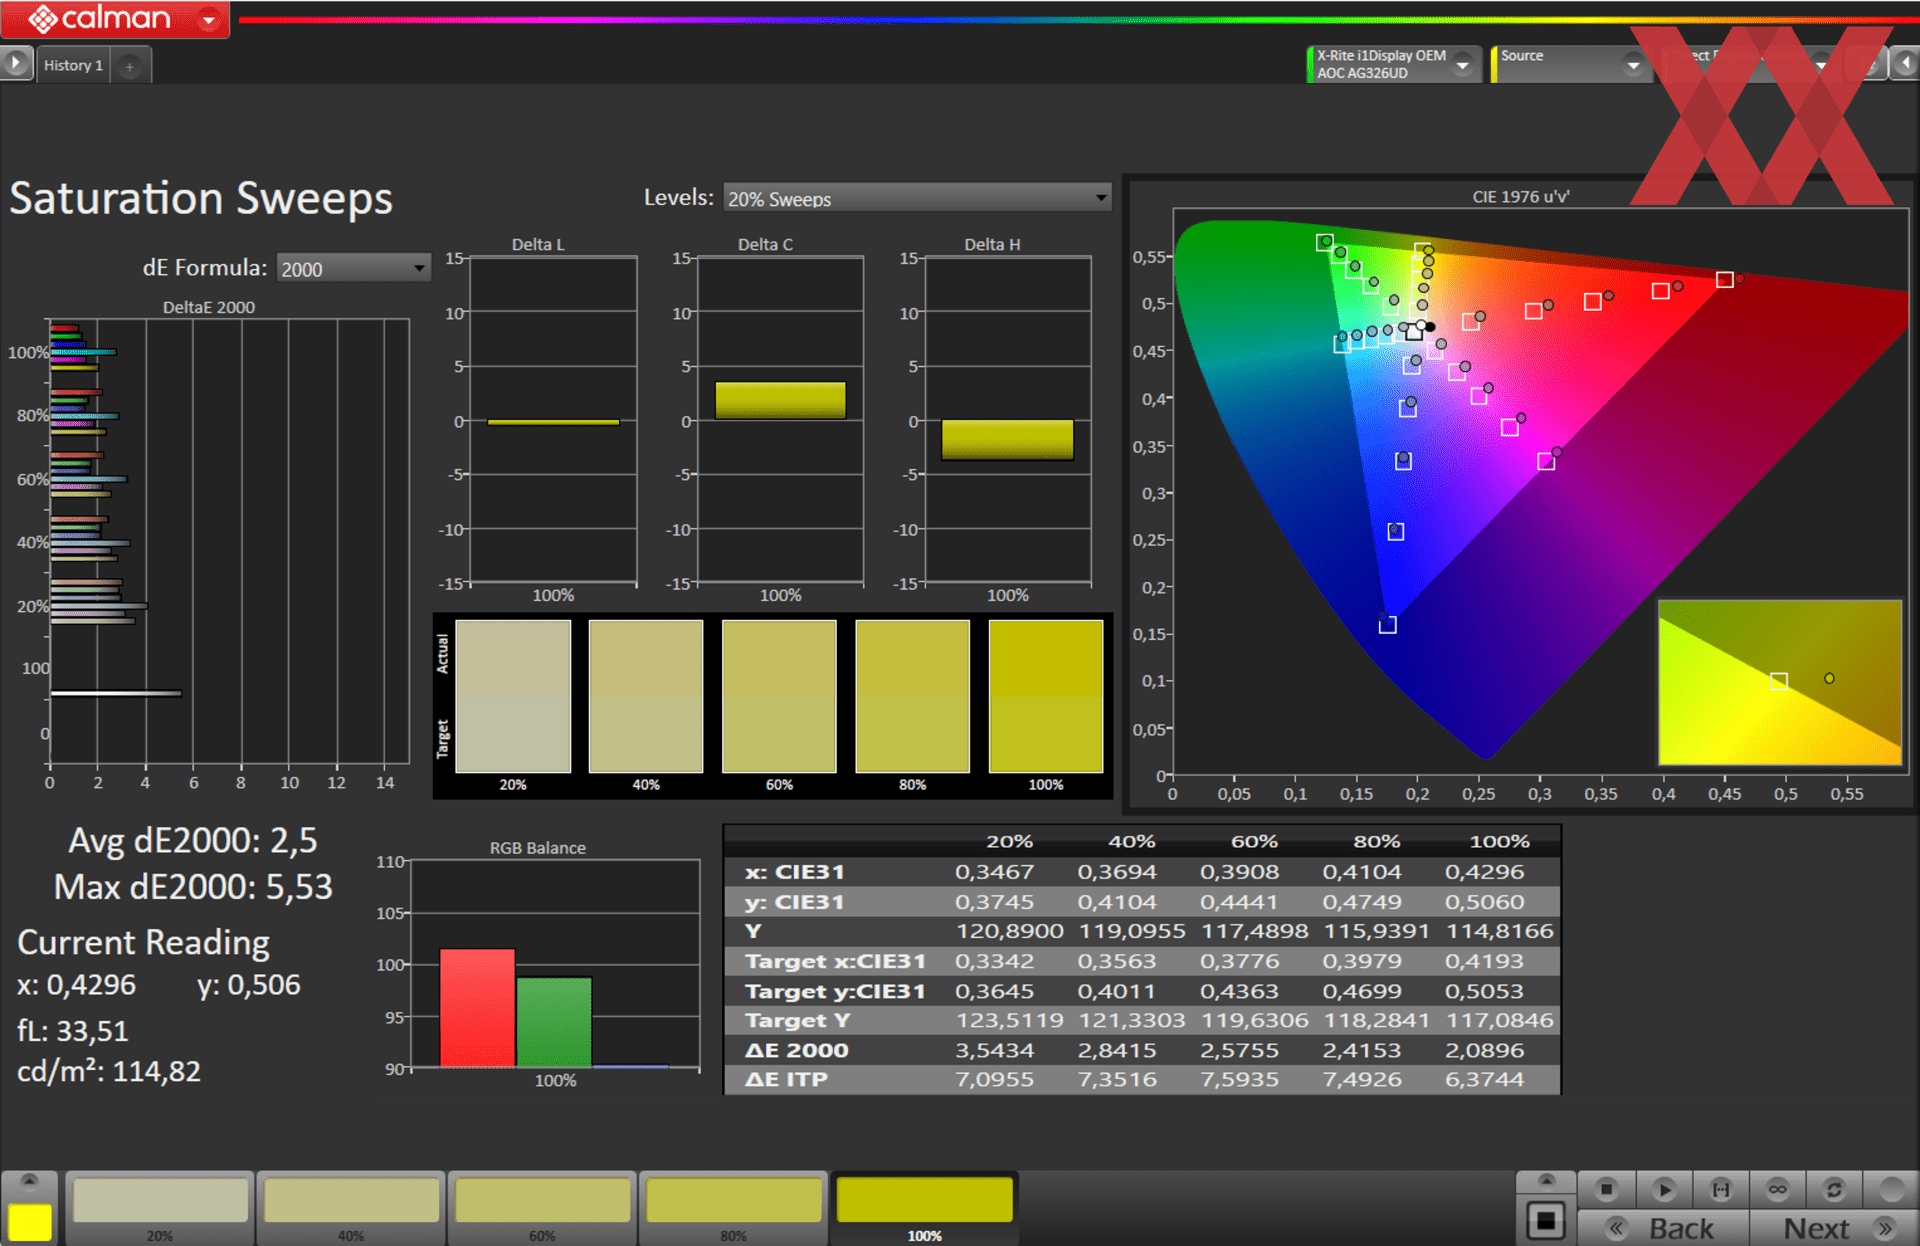This screenshot has width=1920, height=1246.
Task: Add a new history tab
Action: click(129, 66)
